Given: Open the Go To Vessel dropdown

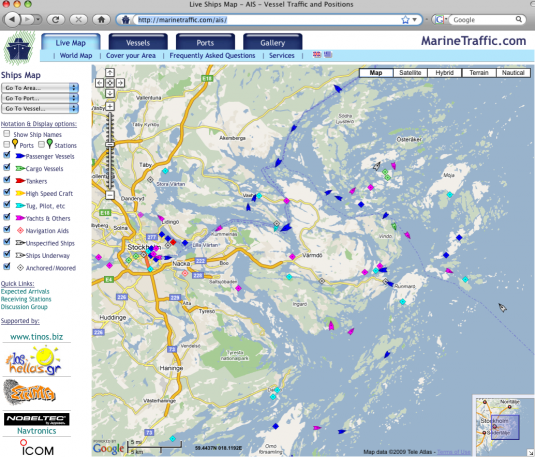Looking at the screenshot, I should pyautogui.click(x=40, y=109).
